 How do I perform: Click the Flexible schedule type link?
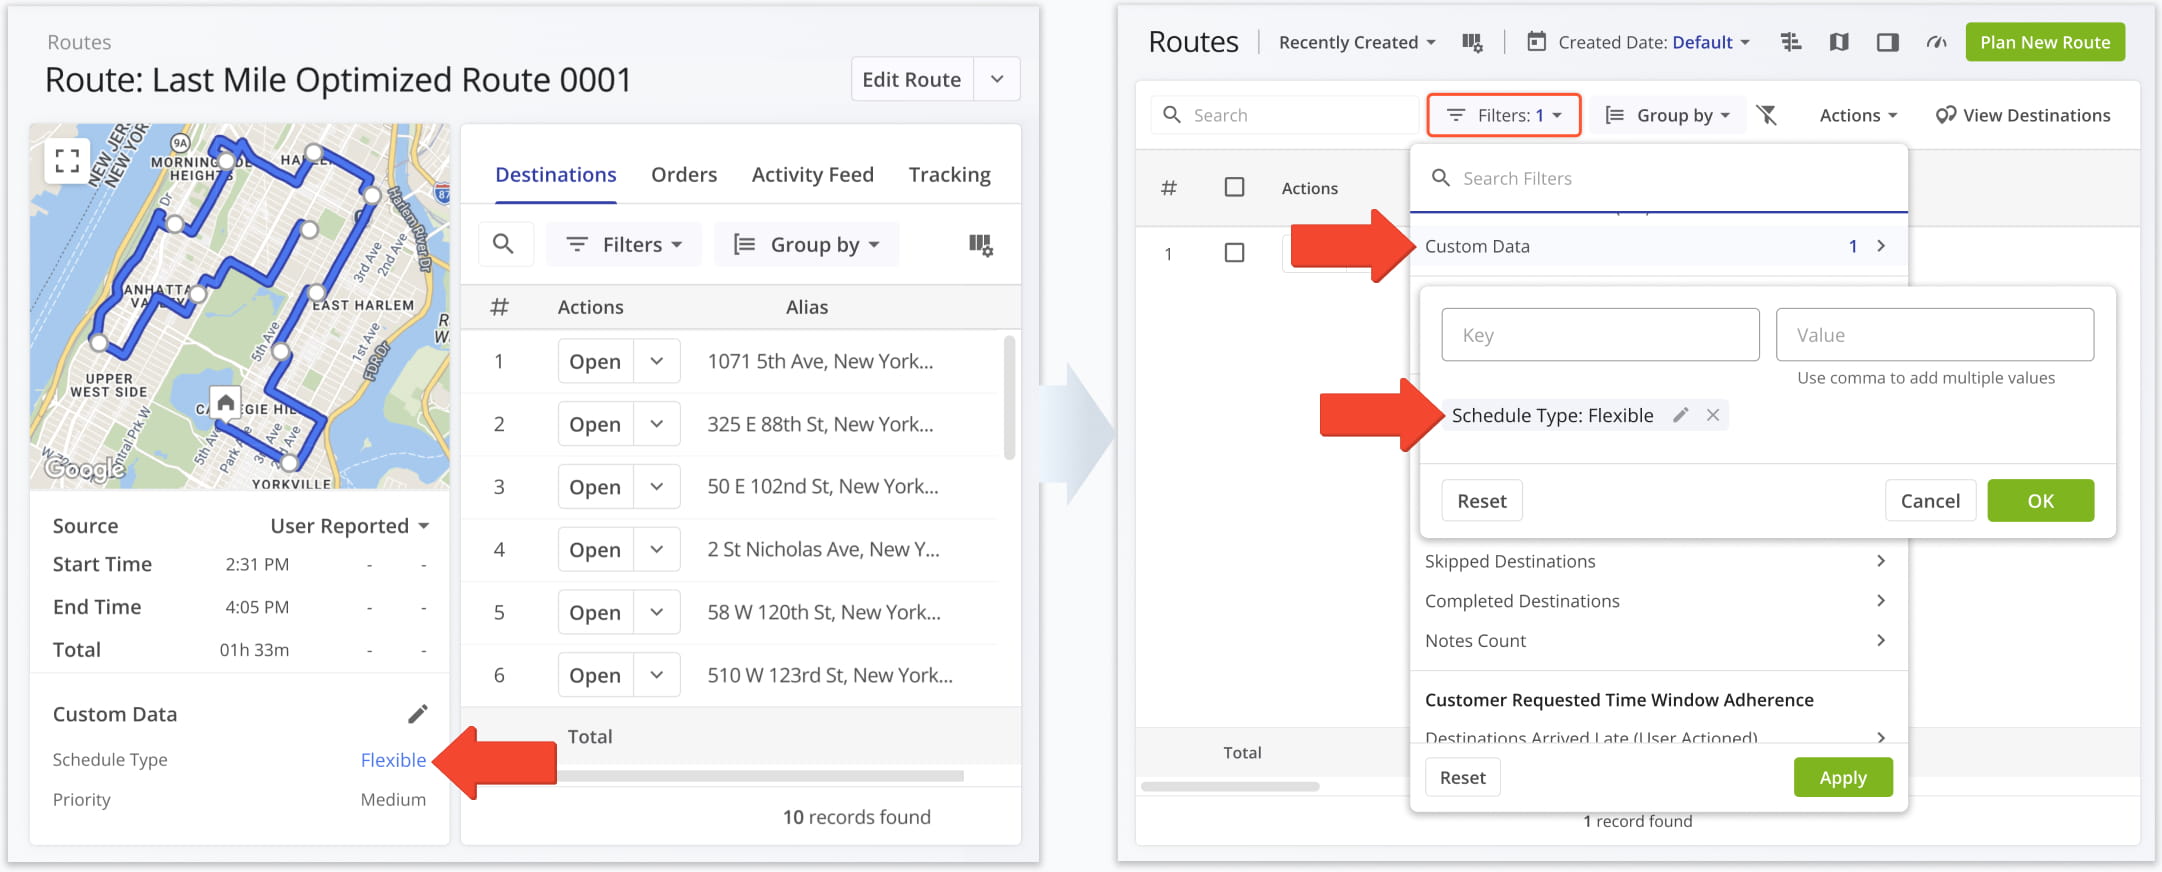pyautogui.click(x=393, y=760)
